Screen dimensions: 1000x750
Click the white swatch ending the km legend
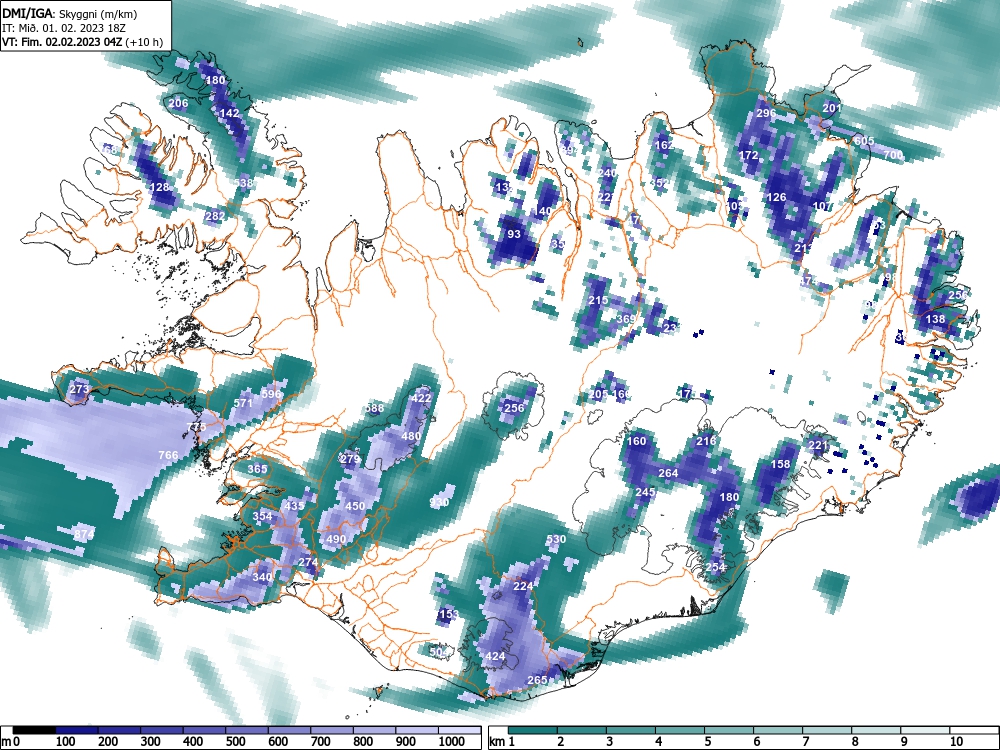pos(973,730)
